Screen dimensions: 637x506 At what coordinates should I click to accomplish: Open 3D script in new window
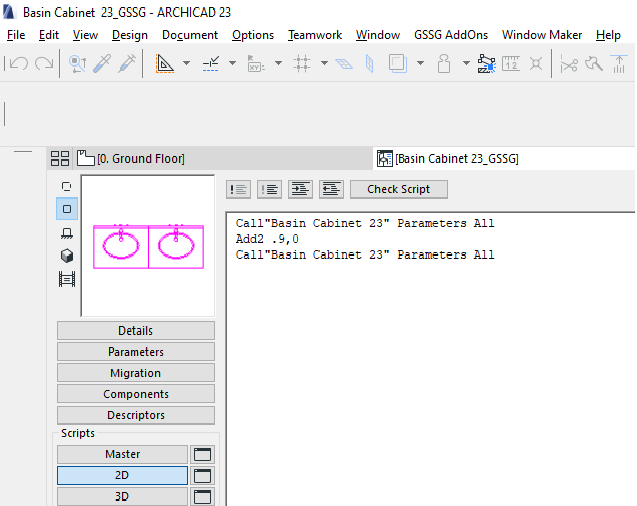pos(202,496)
